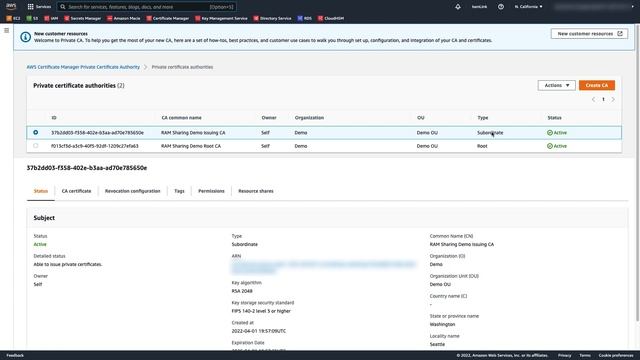Open the notifications bell

tap(458, 7)
